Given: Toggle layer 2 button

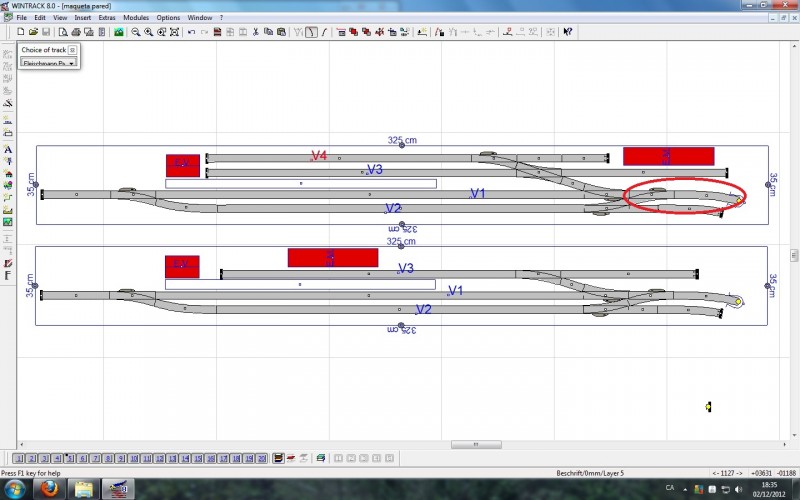Looking at the screenshot, I should [31, 458].
